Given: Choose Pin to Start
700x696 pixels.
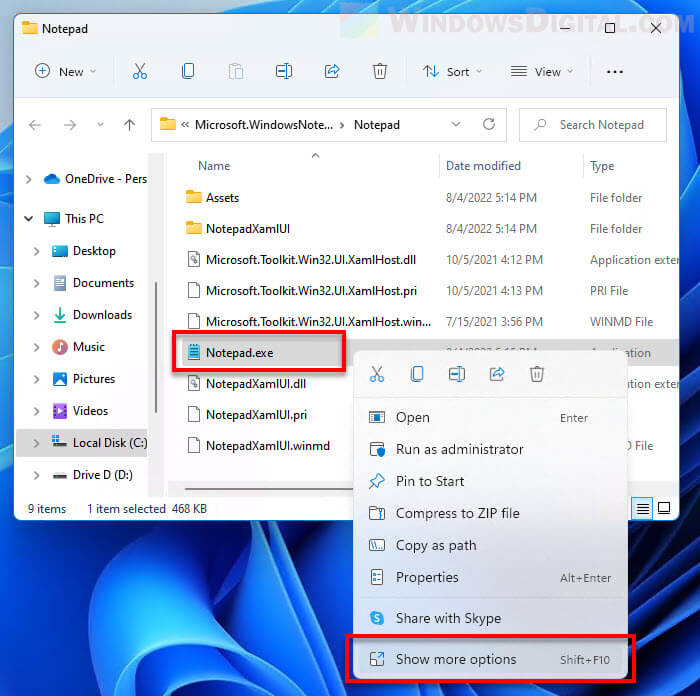Looking at the screenshot, I should [491, 481].
